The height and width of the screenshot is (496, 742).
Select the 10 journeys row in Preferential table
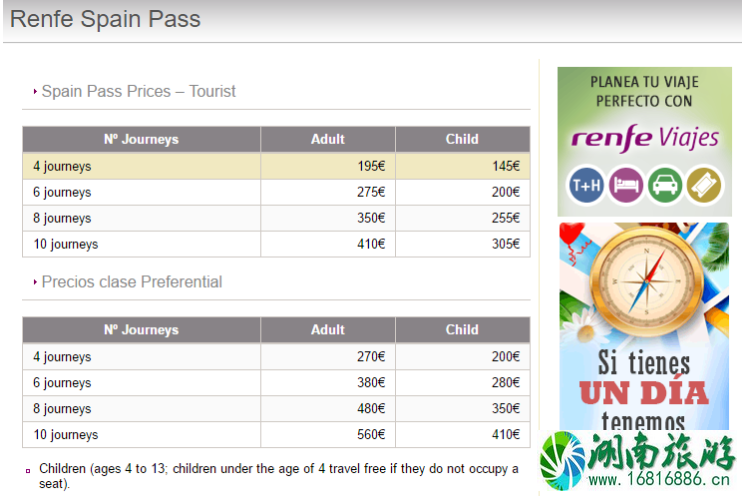click(x=276, y=434)
